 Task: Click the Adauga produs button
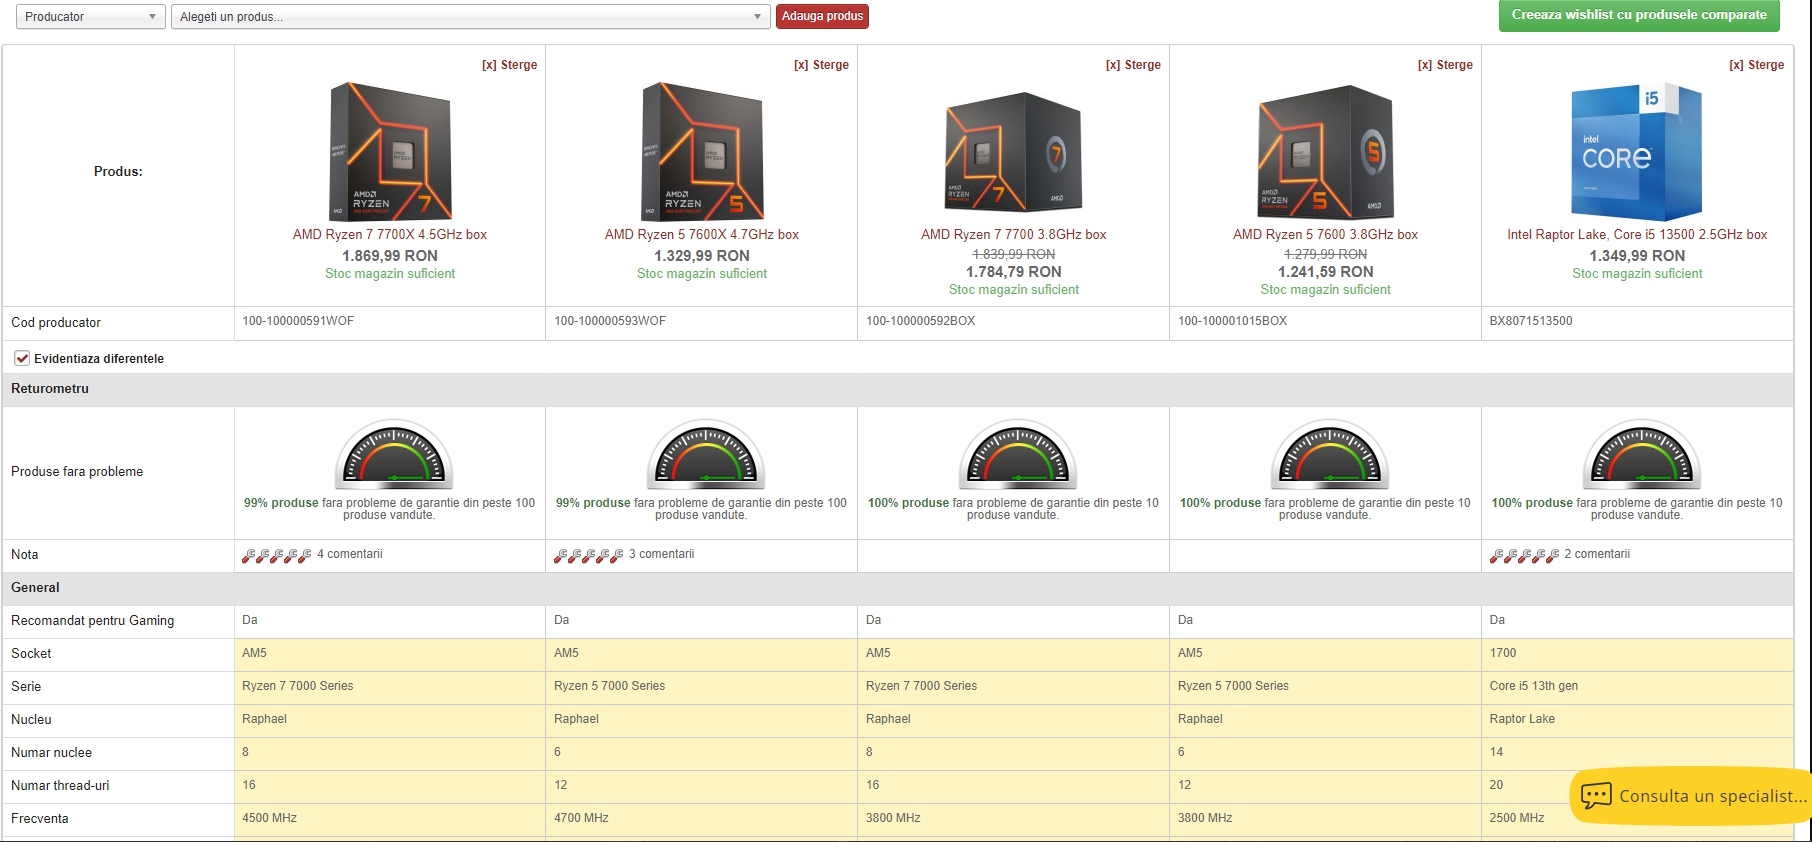[x=822, y=17]
